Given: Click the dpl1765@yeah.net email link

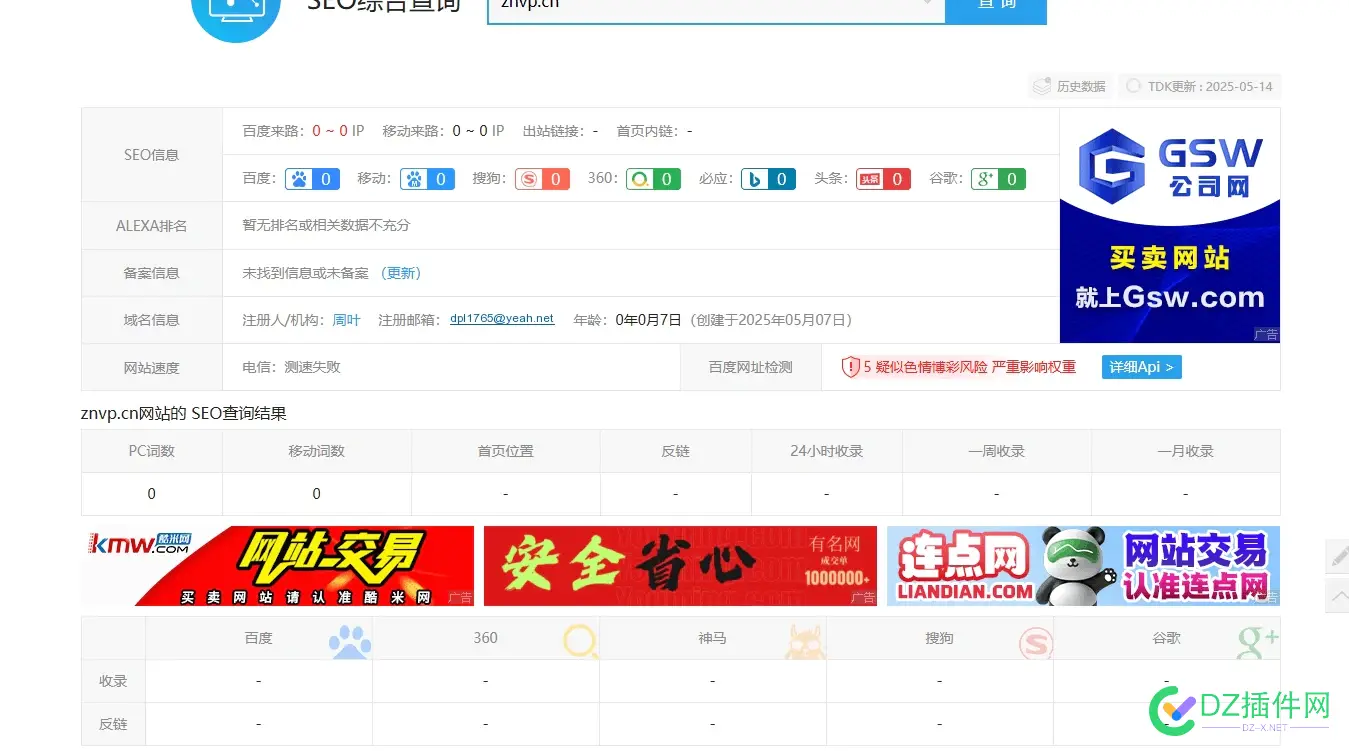Looking at the screenshot, I should click(502, 319).
